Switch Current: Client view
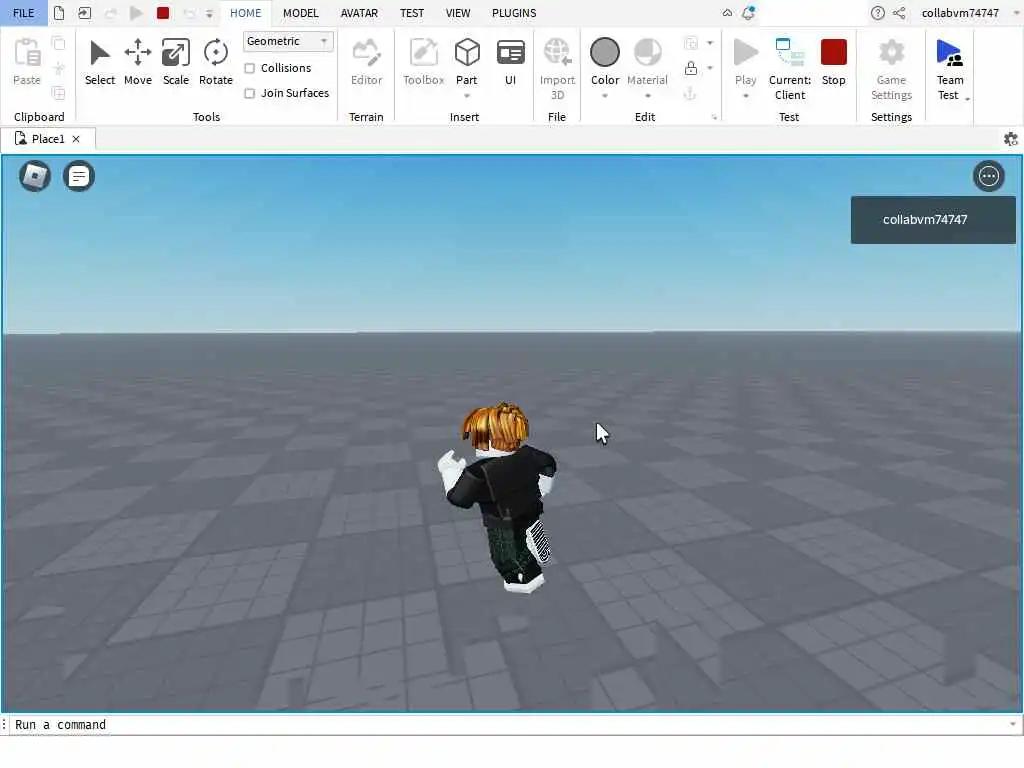This screenshot has width=1024, height=768. coord(790,69)
